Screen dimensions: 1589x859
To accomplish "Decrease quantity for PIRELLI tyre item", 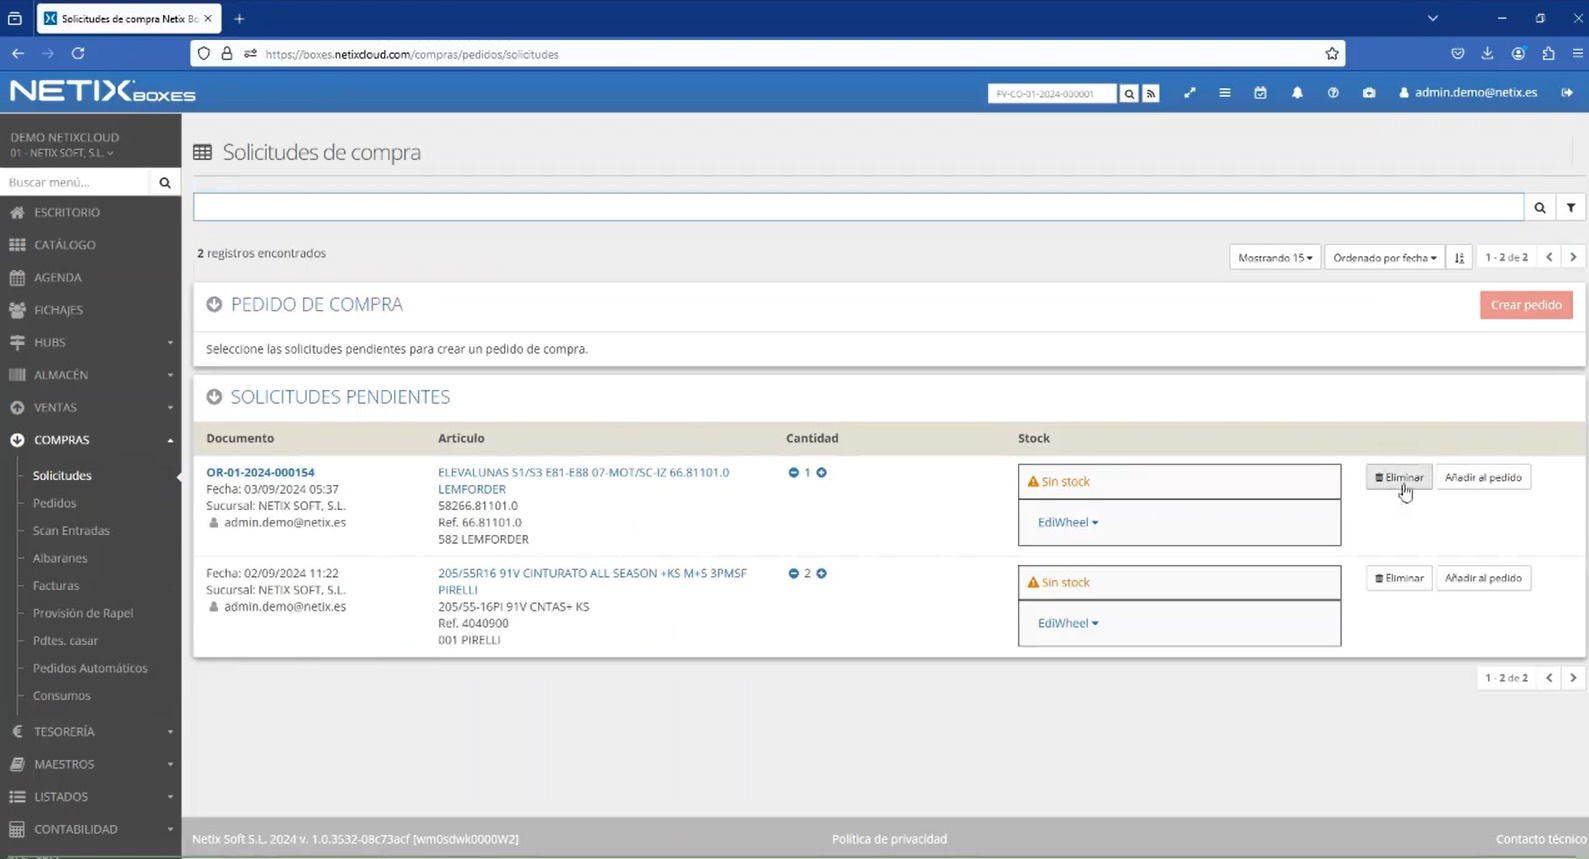I will click(x=794, y=574).
